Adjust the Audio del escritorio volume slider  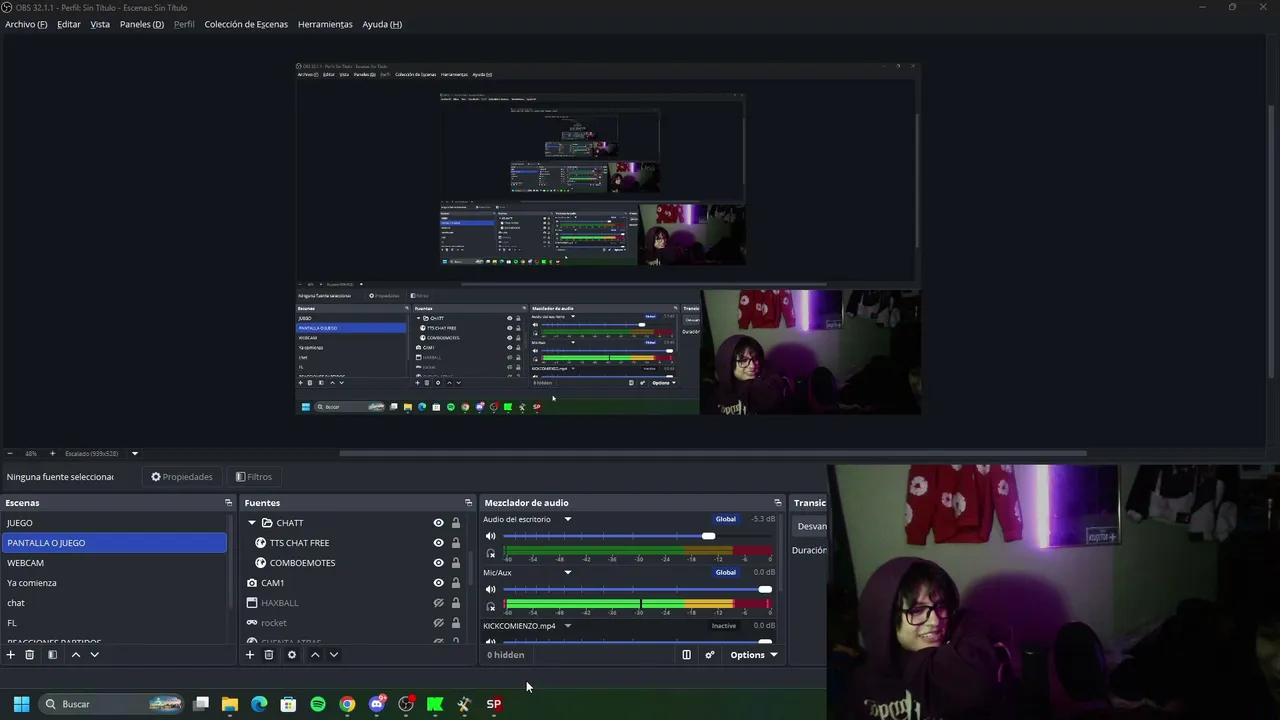[x=637, y=537]
